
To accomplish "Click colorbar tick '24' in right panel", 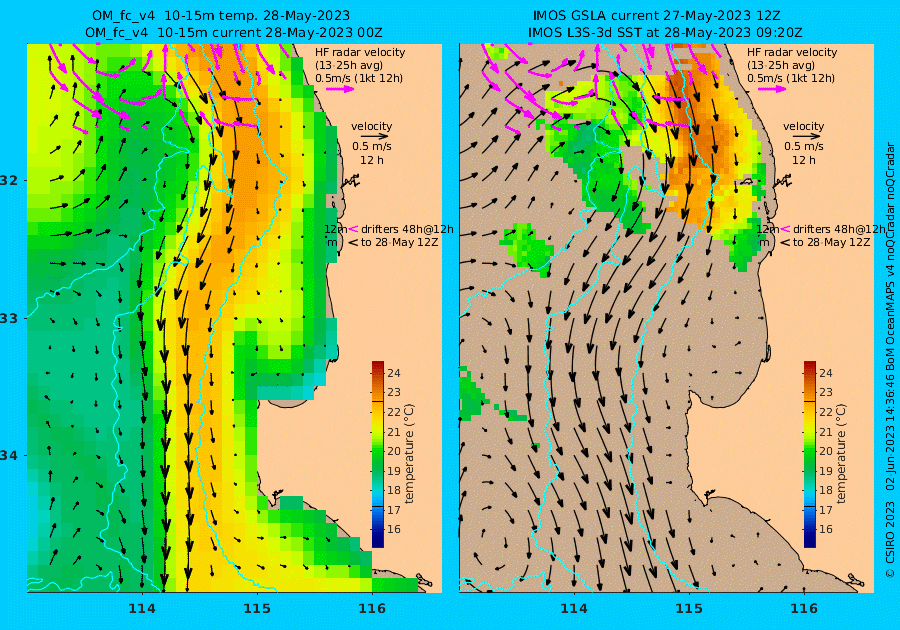I will (x=825, y=373).
